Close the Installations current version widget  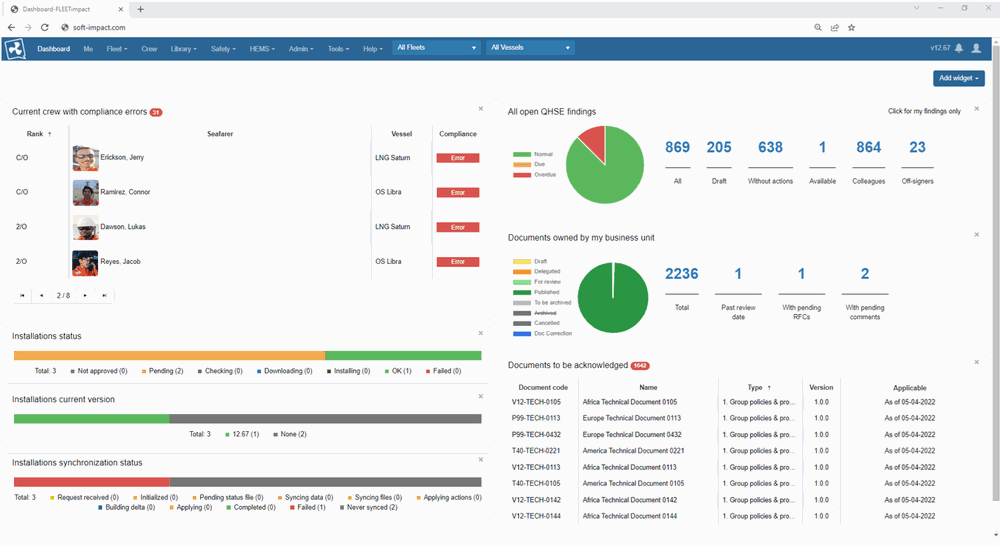click(x=481, y=396)
